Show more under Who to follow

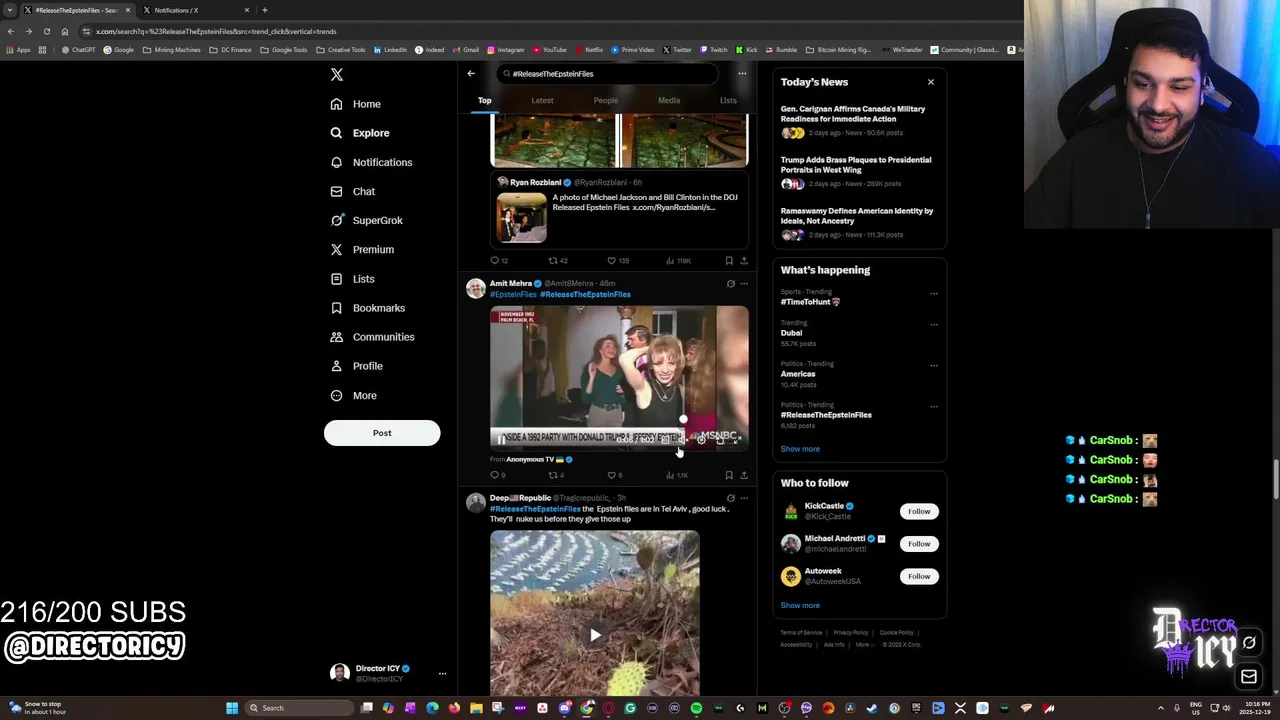pyautogui.click(x=800, y=605)
